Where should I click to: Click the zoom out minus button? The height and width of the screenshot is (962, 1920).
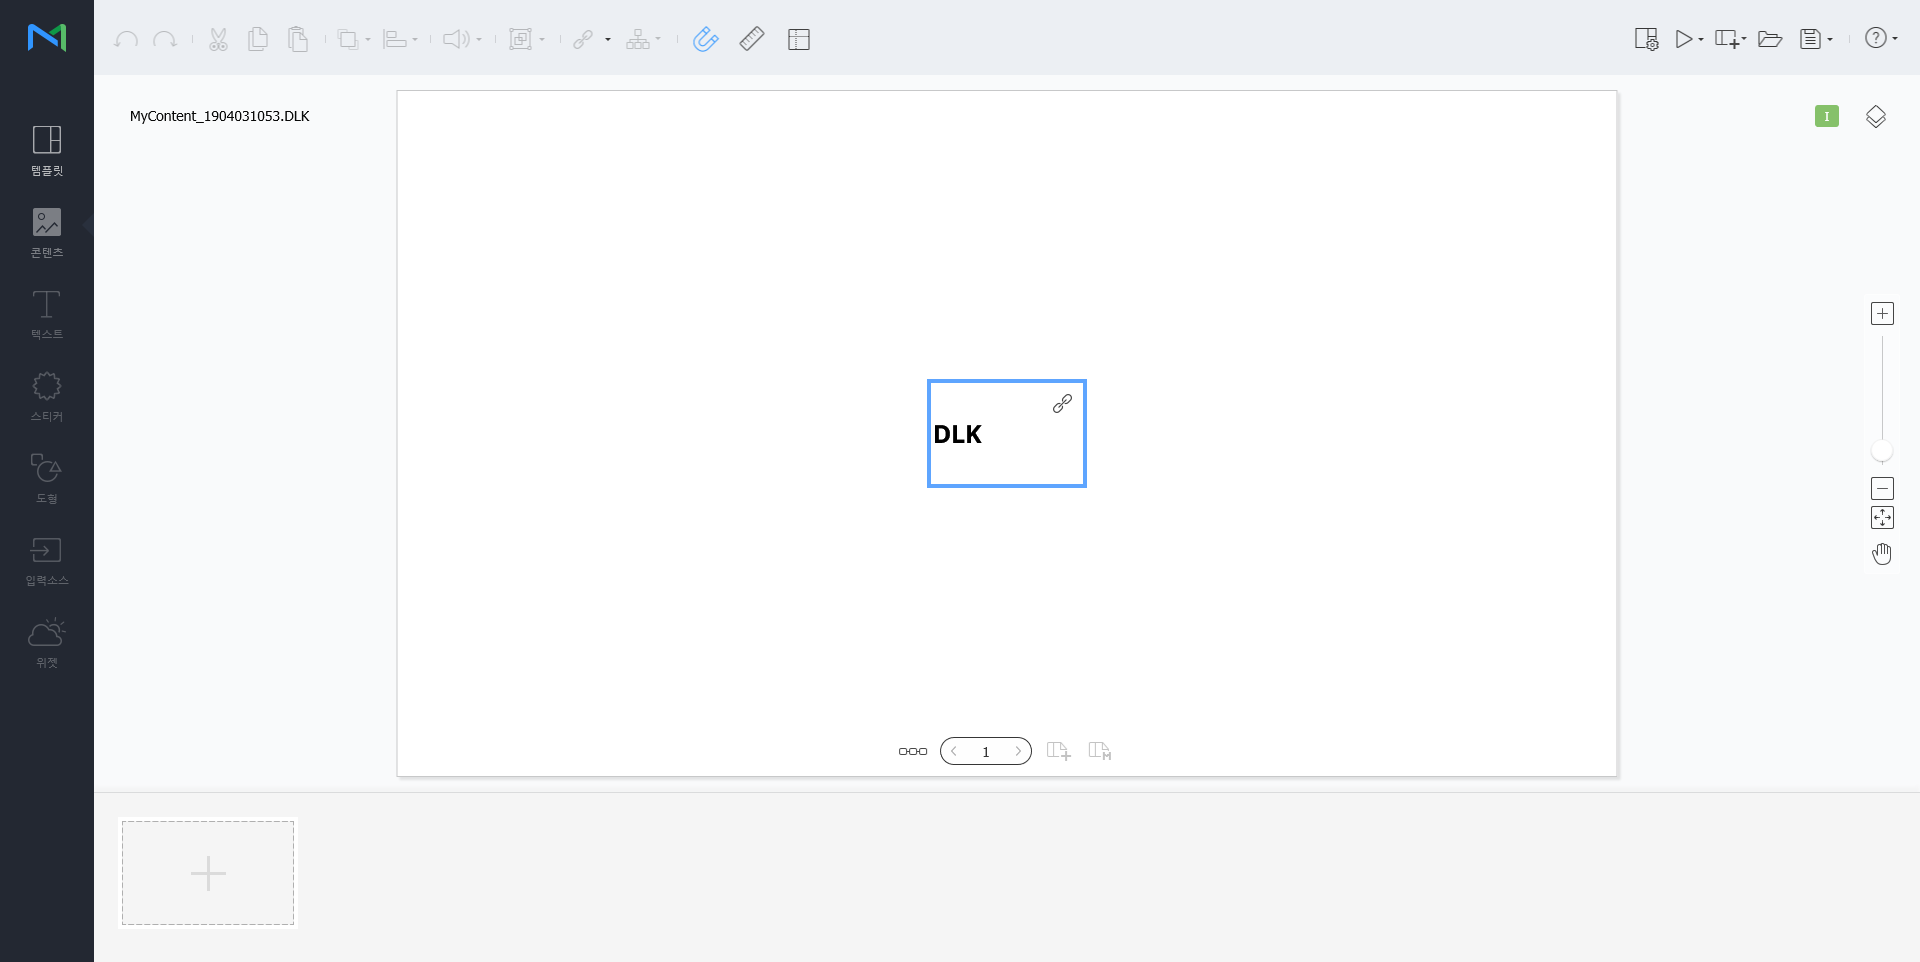(x=1882, y=488)
